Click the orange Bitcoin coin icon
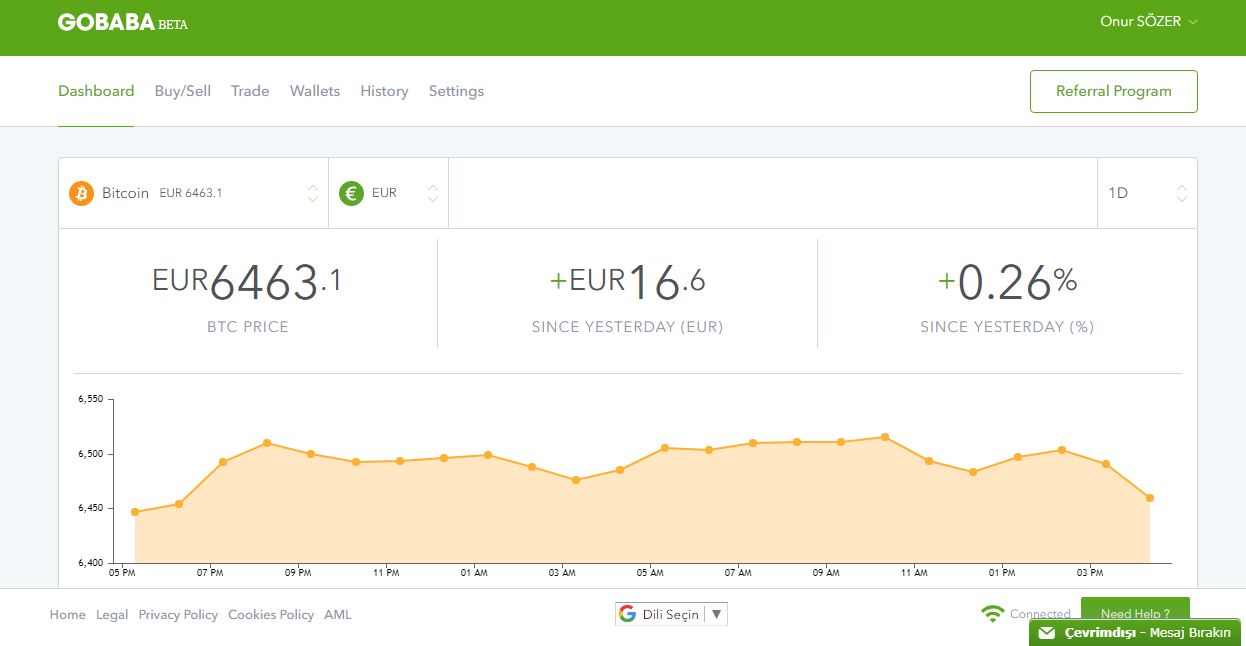Image resolution: width=1246 pixels, height=646 pixels. (x=82, y=193)
